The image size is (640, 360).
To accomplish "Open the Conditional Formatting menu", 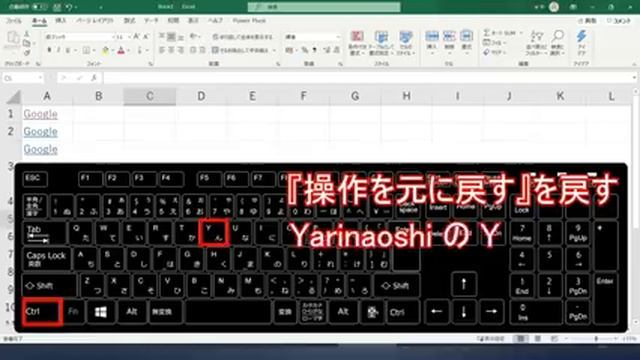I will (x=357, y=43).
